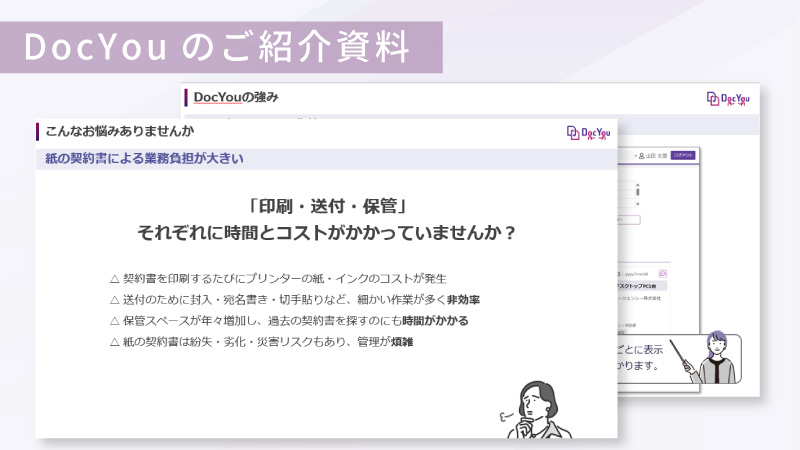Image resolution: width=800 pixels, height=450 pixels.
Task: Click the DocYou logo on front slide
Action: 588,133
